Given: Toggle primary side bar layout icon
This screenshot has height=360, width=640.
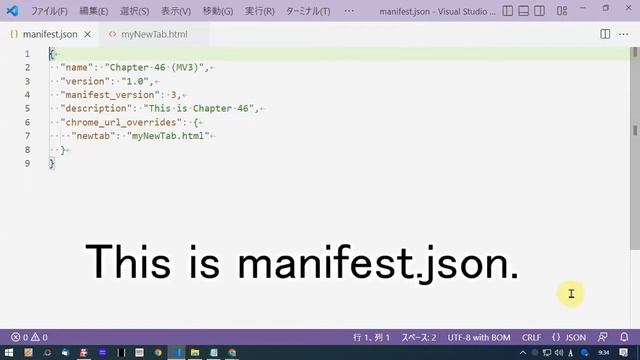Looking at the screenshot, I should [508, 11].
